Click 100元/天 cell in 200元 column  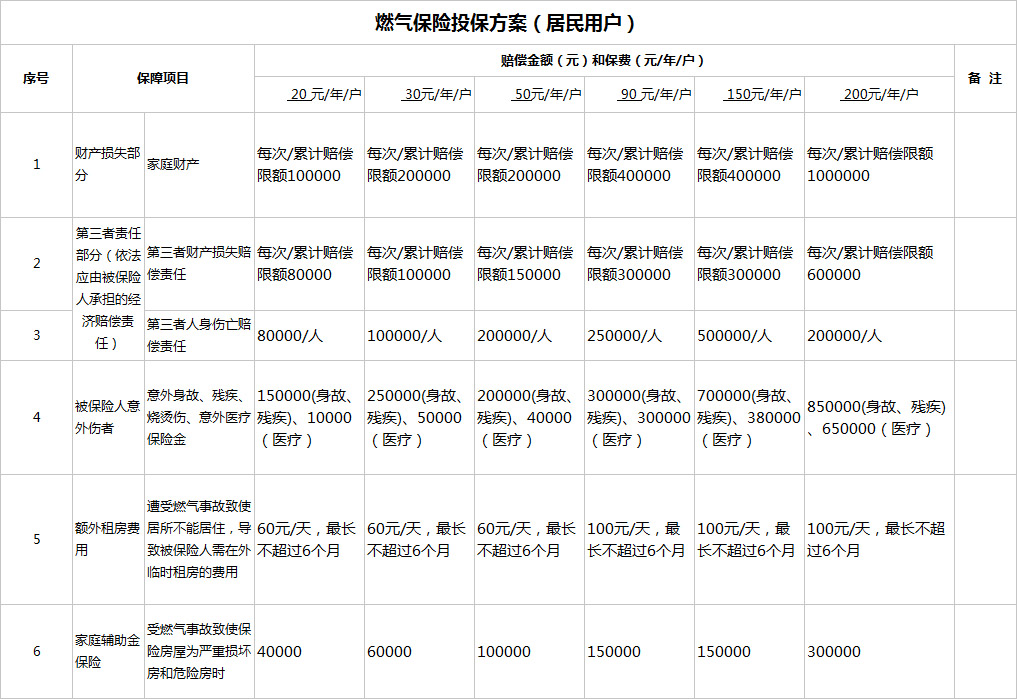(x=879, y=539)
